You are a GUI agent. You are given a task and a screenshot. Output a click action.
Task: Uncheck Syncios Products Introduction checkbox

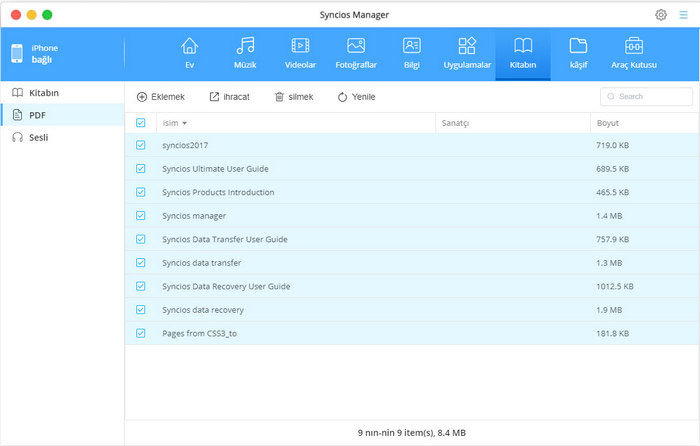tap(141, 192)
